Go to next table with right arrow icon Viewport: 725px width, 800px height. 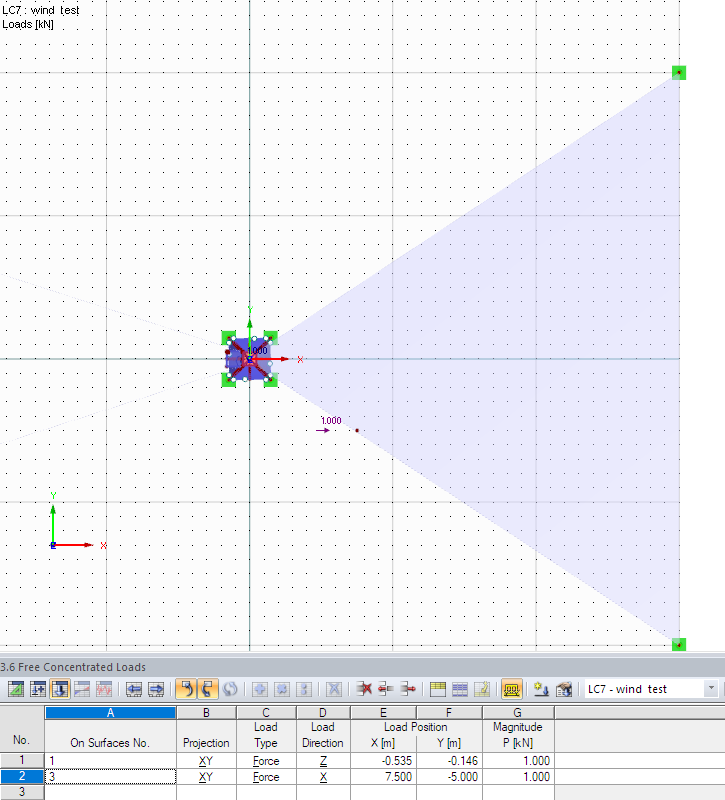(156, 689)
